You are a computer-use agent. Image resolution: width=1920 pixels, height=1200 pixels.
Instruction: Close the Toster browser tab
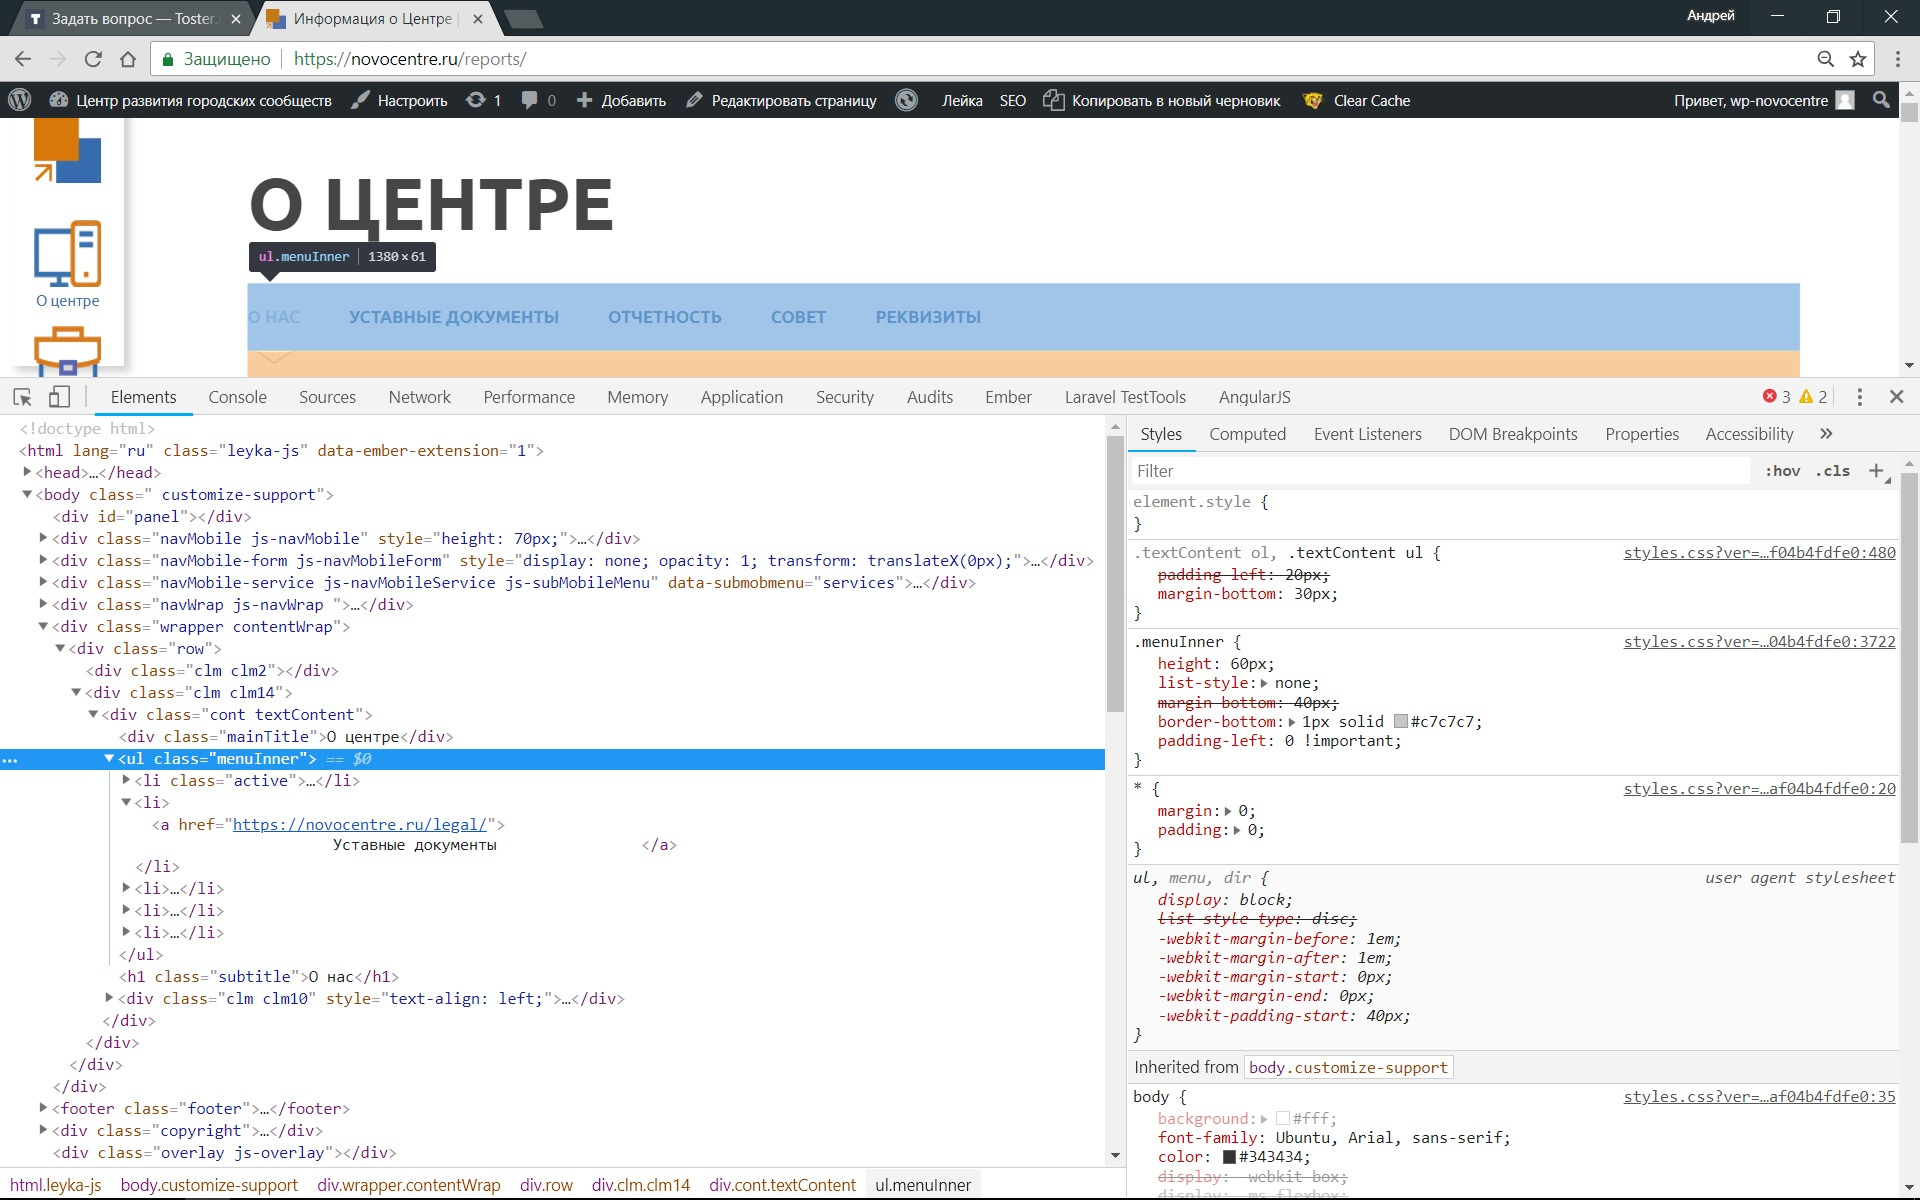[235, 19]
